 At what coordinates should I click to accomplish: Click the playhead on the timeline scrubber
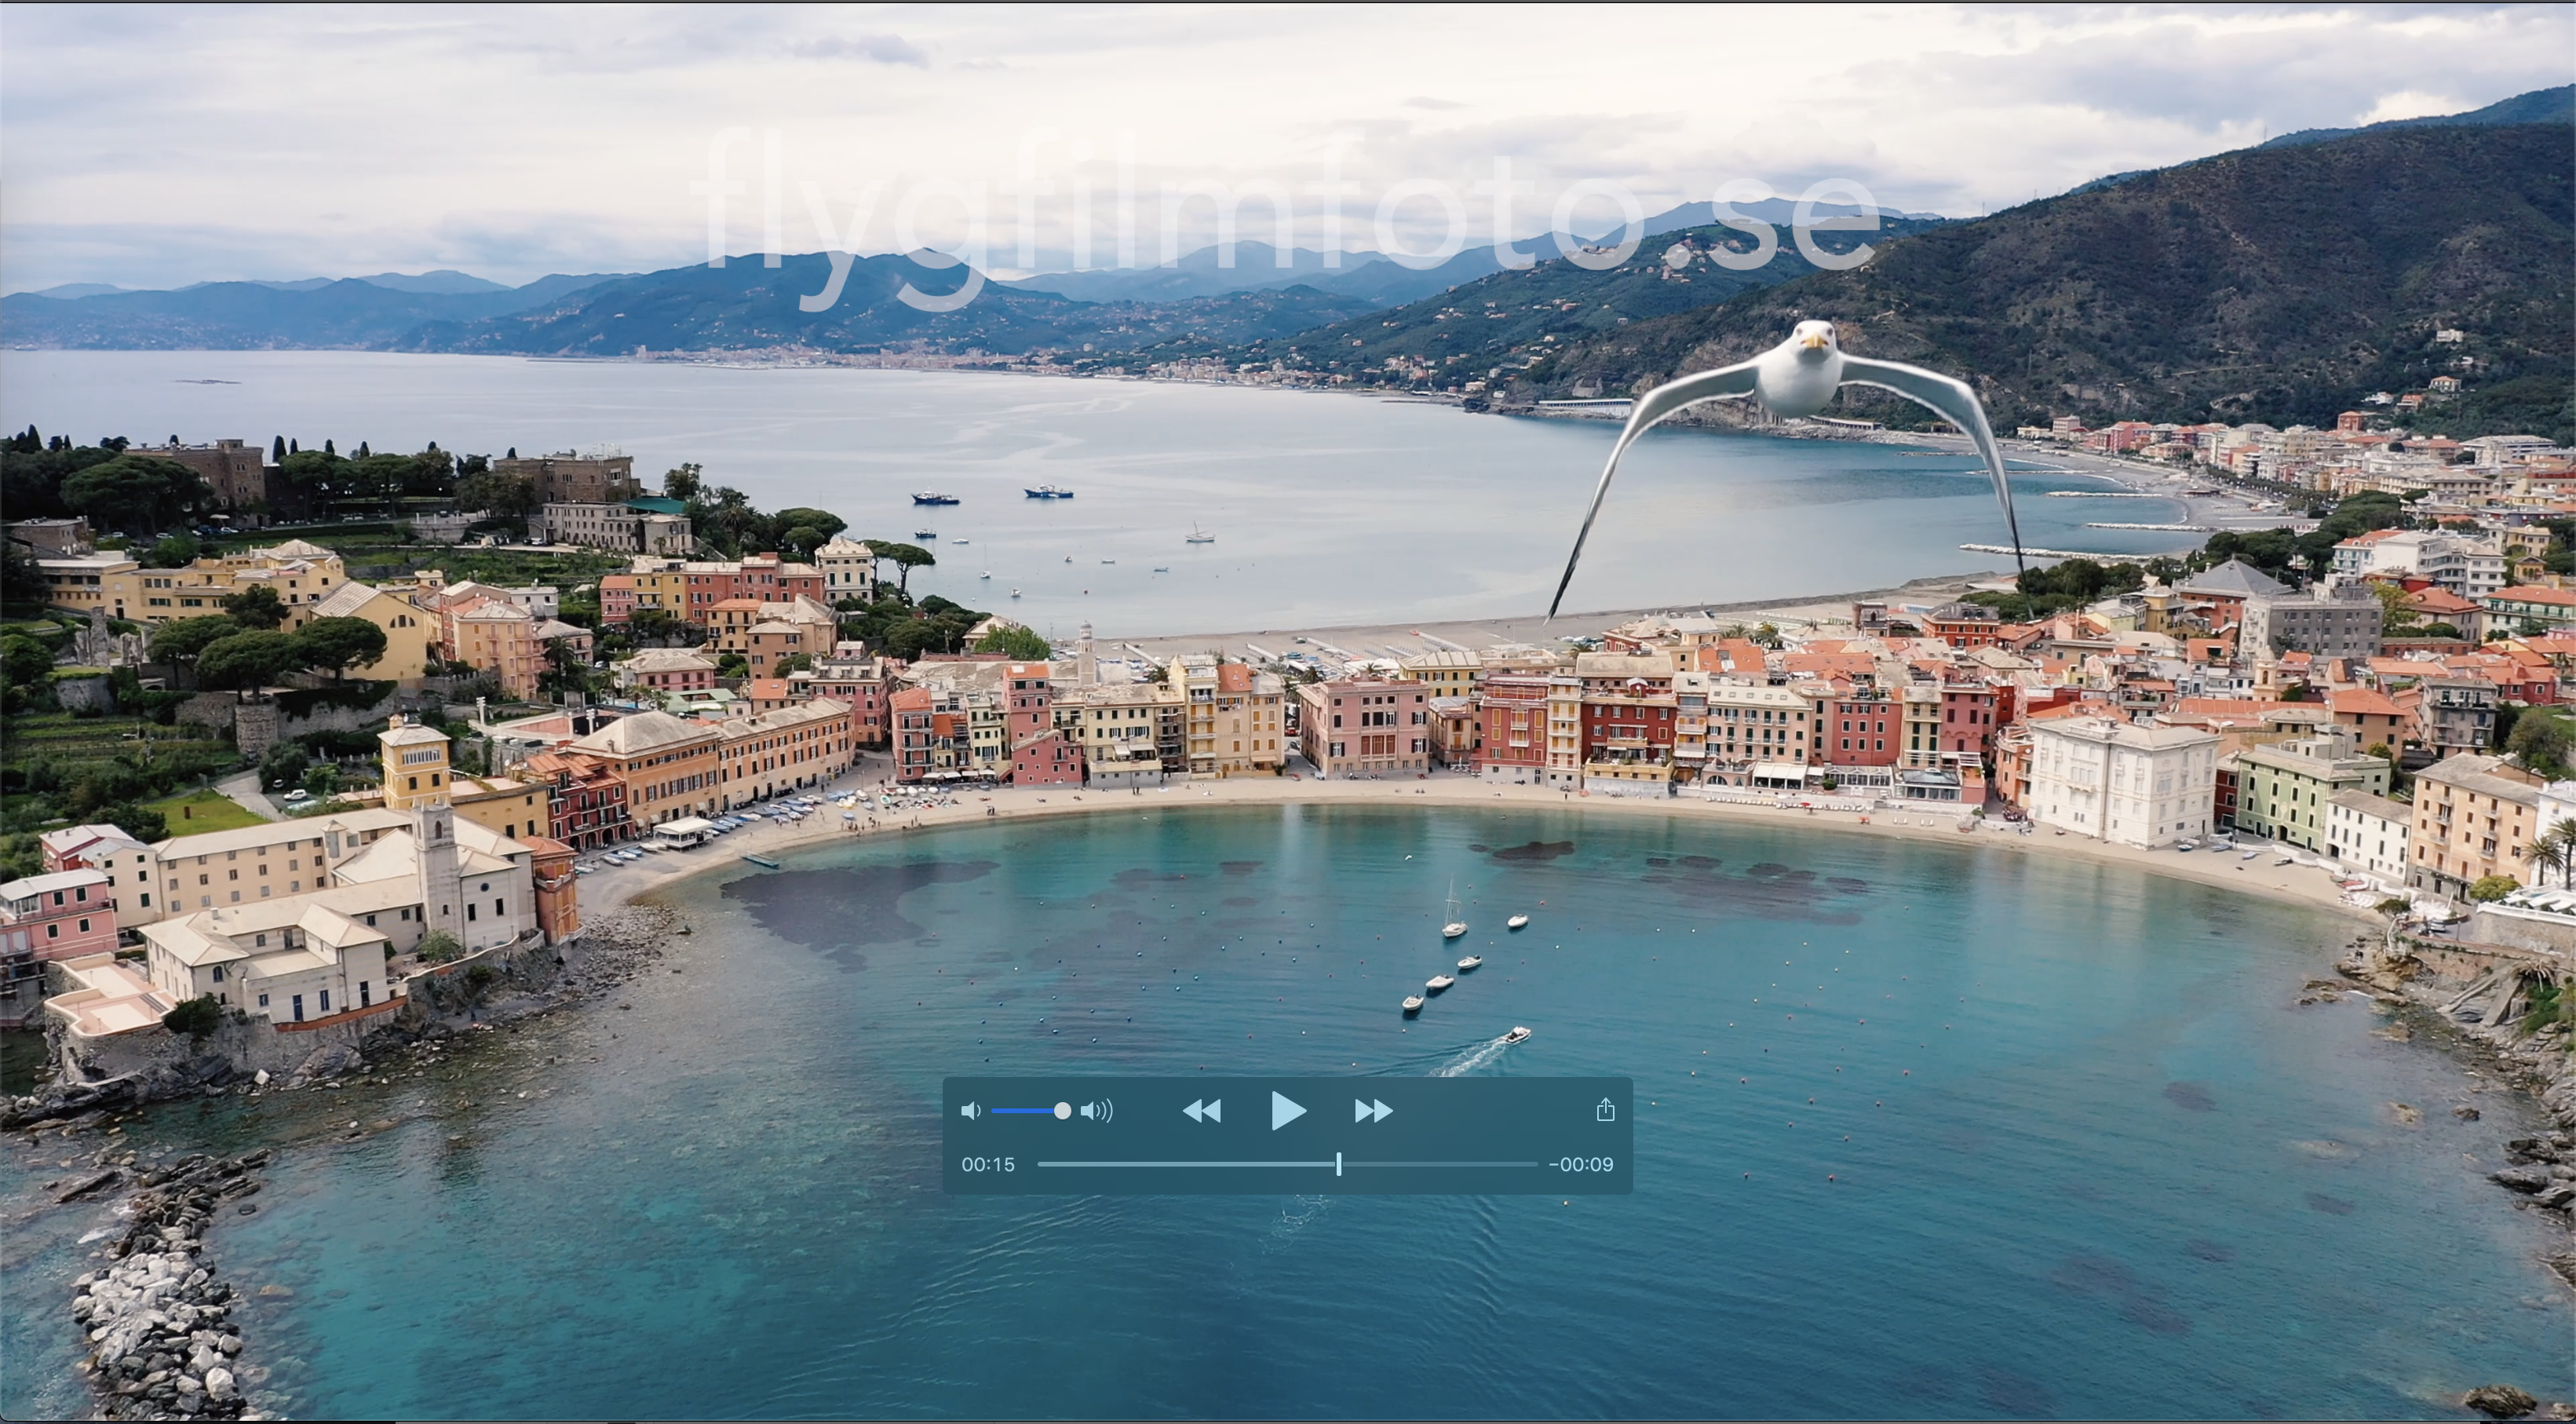tap(1338, 1164)
